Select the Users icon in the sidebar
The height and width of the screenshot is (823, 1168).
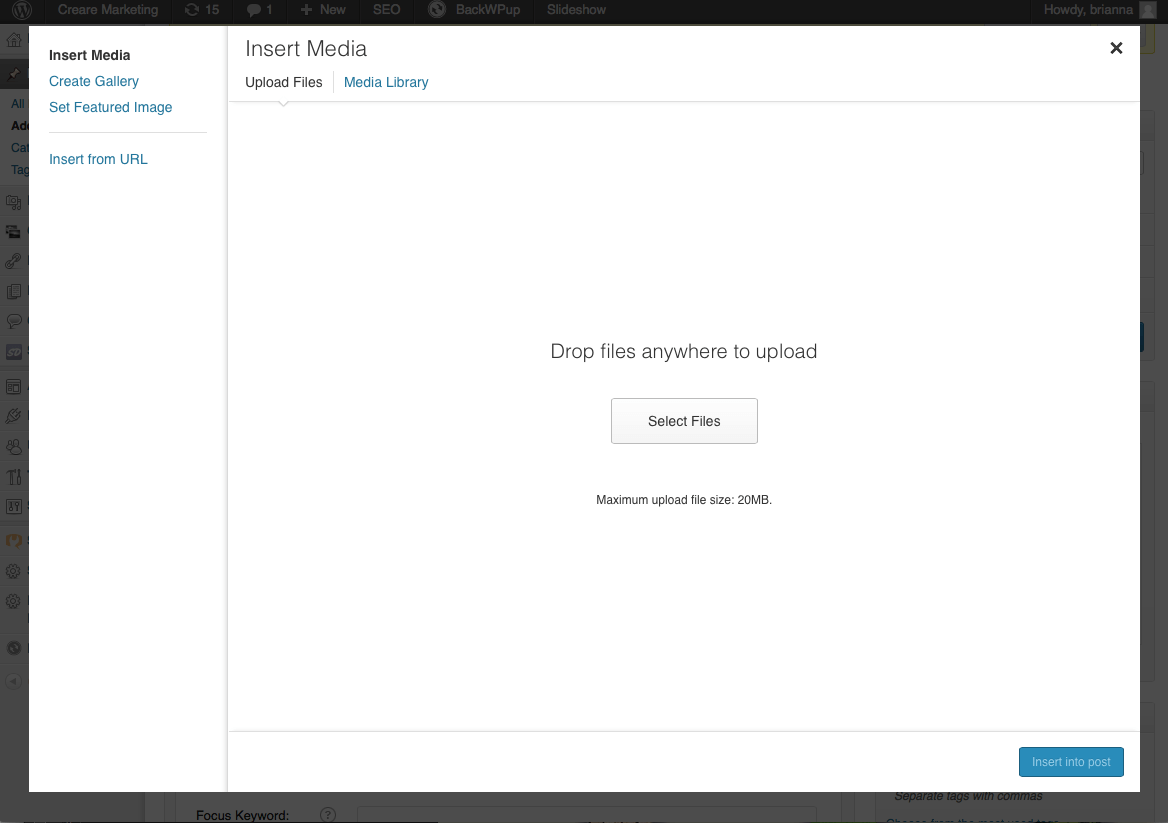tap(14, 446)
